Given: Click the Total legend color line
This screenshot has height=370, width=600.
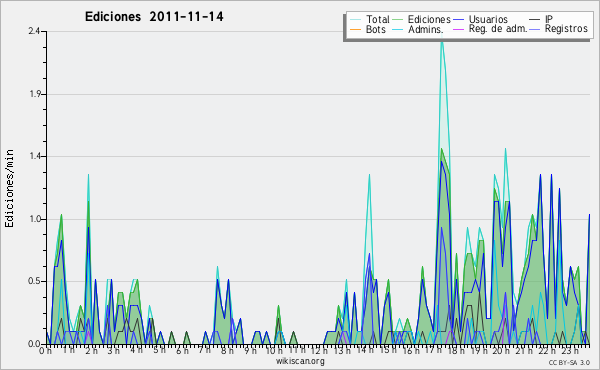Looking at the screenshot, I should tap(356, 20).
